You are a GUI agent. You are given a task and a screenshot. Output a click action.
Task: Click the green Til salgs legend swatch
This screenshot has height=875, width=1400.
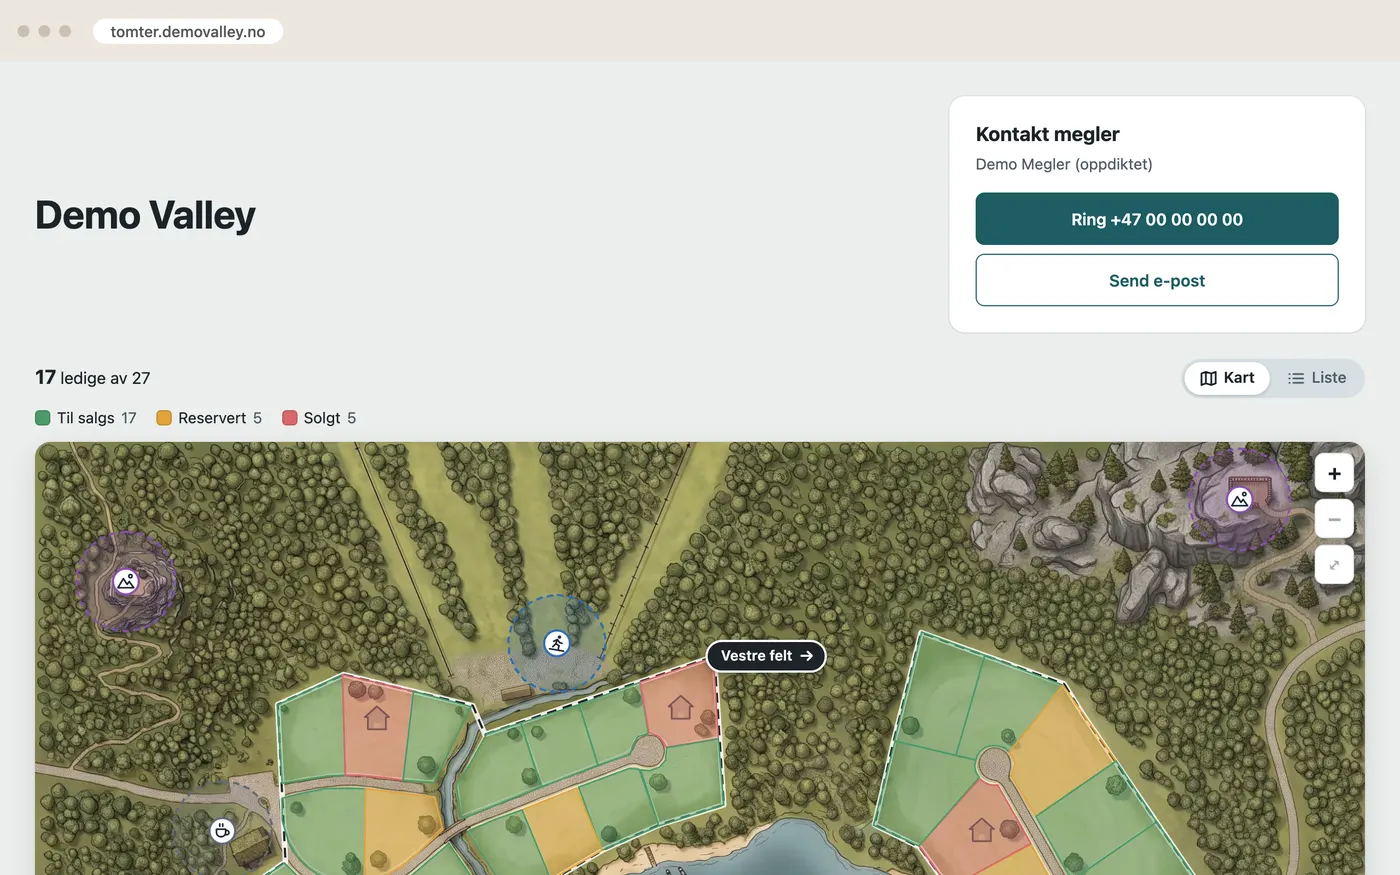43,418
